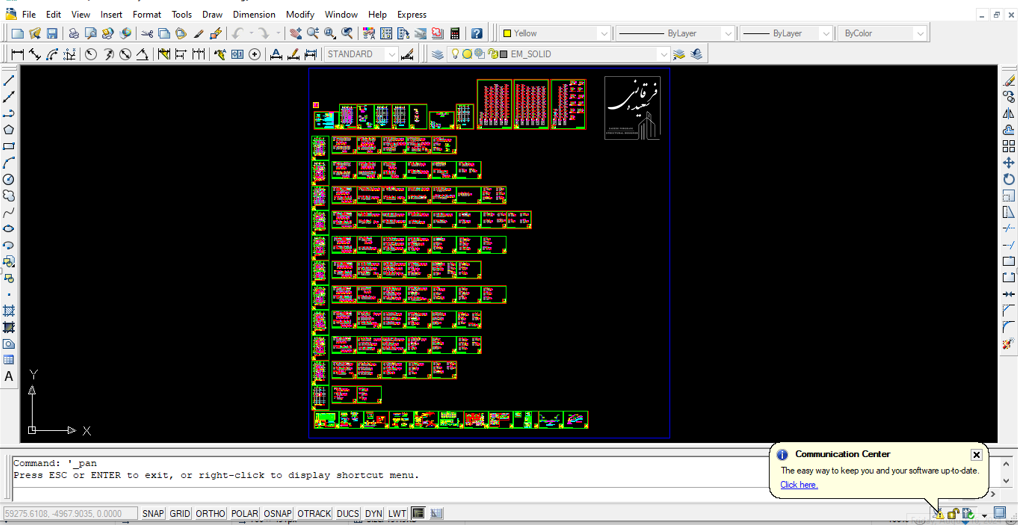Toggle SNAP mode in status bar
Image resolution: width=1018 pixels, height=525 pixels.
(x=153, y=513)
